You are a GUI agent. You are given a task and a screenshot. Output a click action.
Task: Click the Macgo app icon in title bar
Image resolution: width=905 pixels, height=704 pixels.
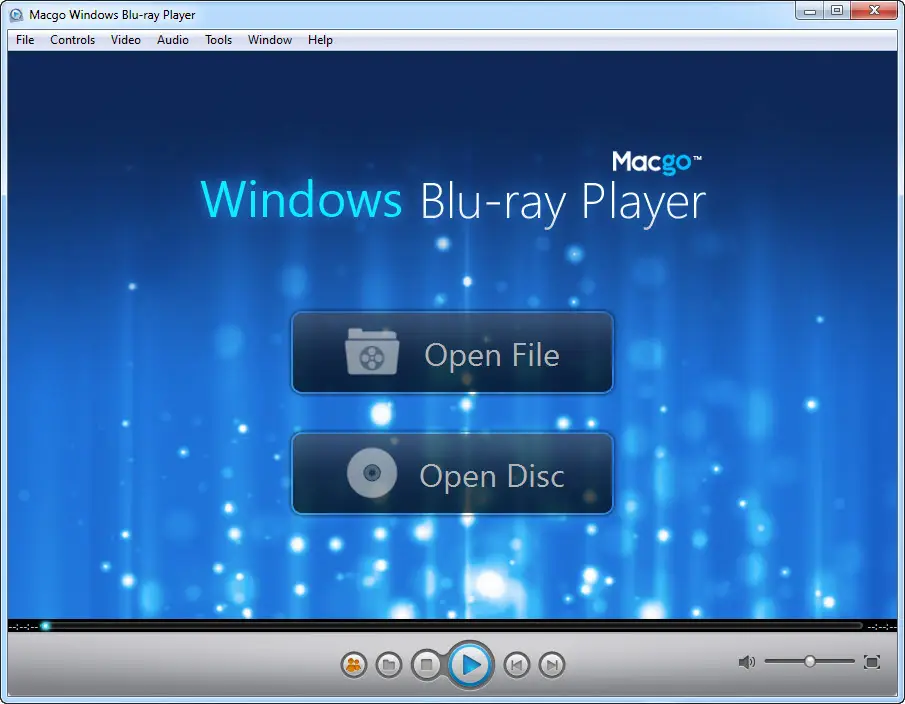pyautogui.click(x=17, y=15)
